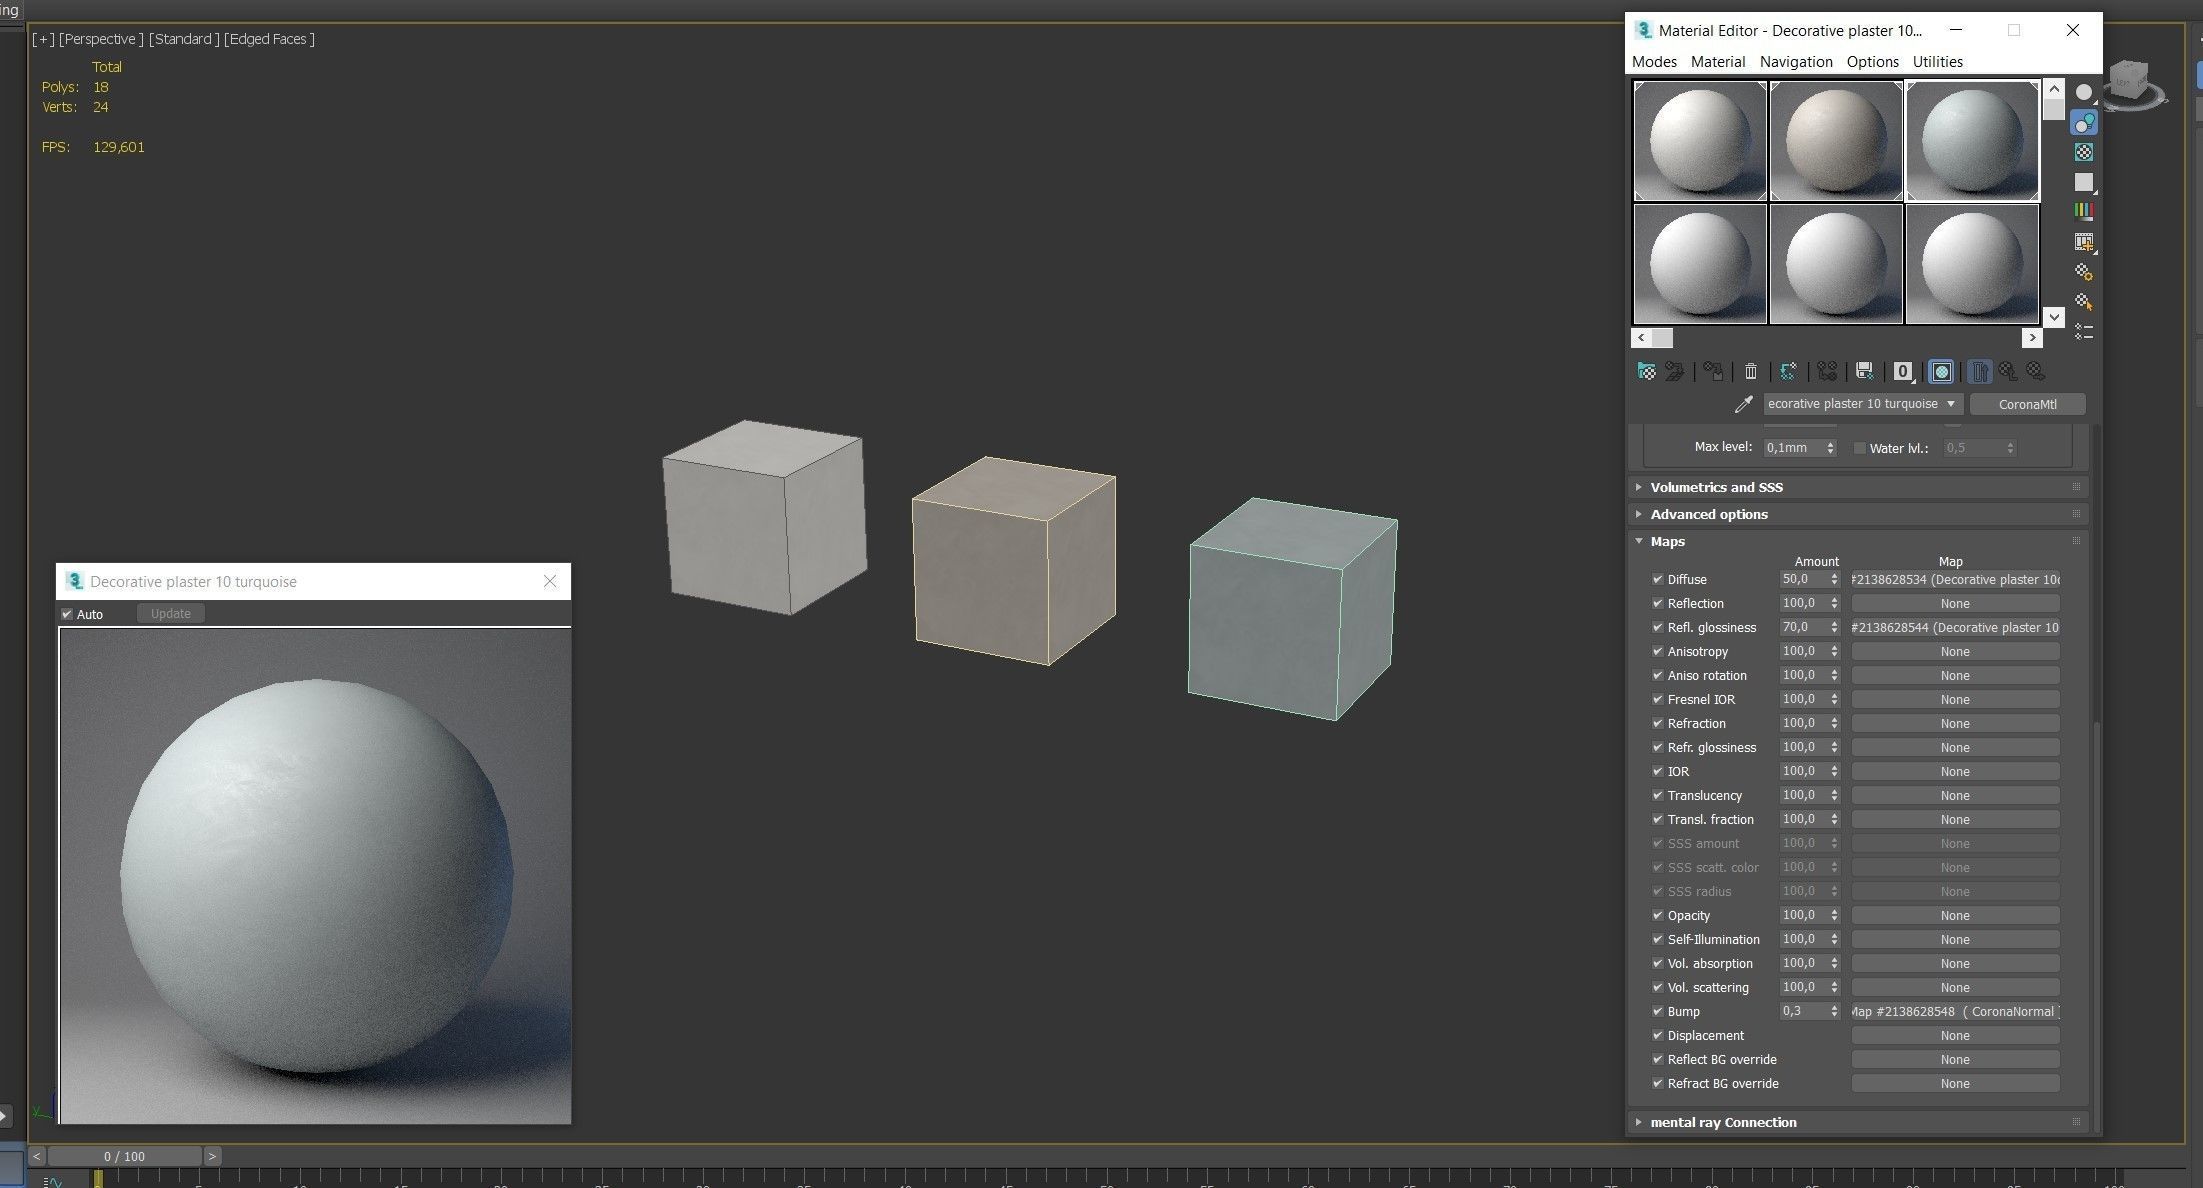Click Select by Material icon
The height and width of the screenshot is (1188, 2203).
pos(2084,301)
